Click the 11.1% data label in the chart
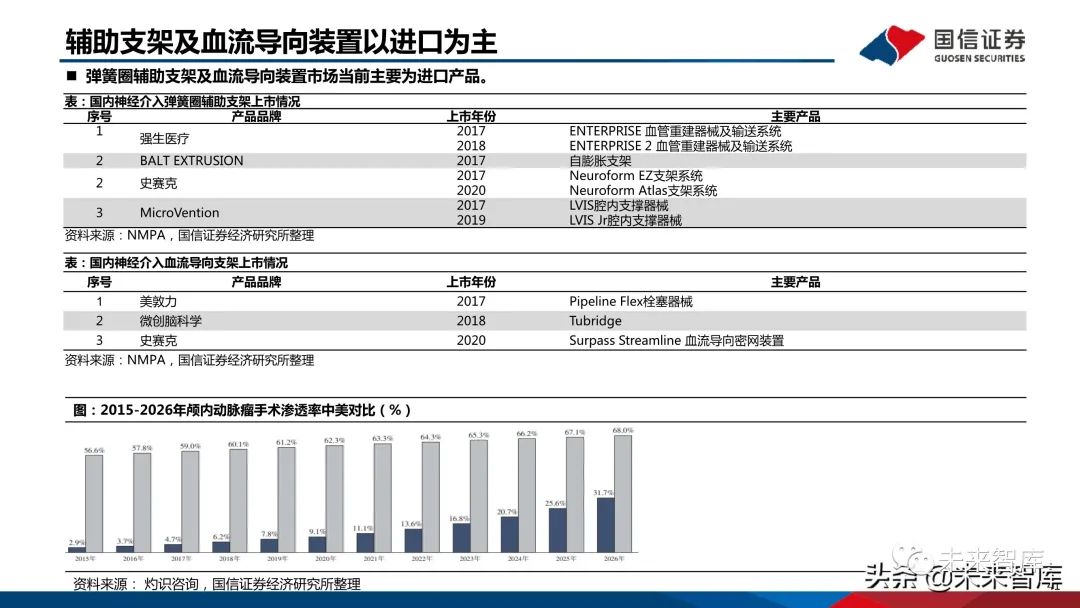Image resolution: width=1080 pixels, height=608 pixels. (363, 528)
